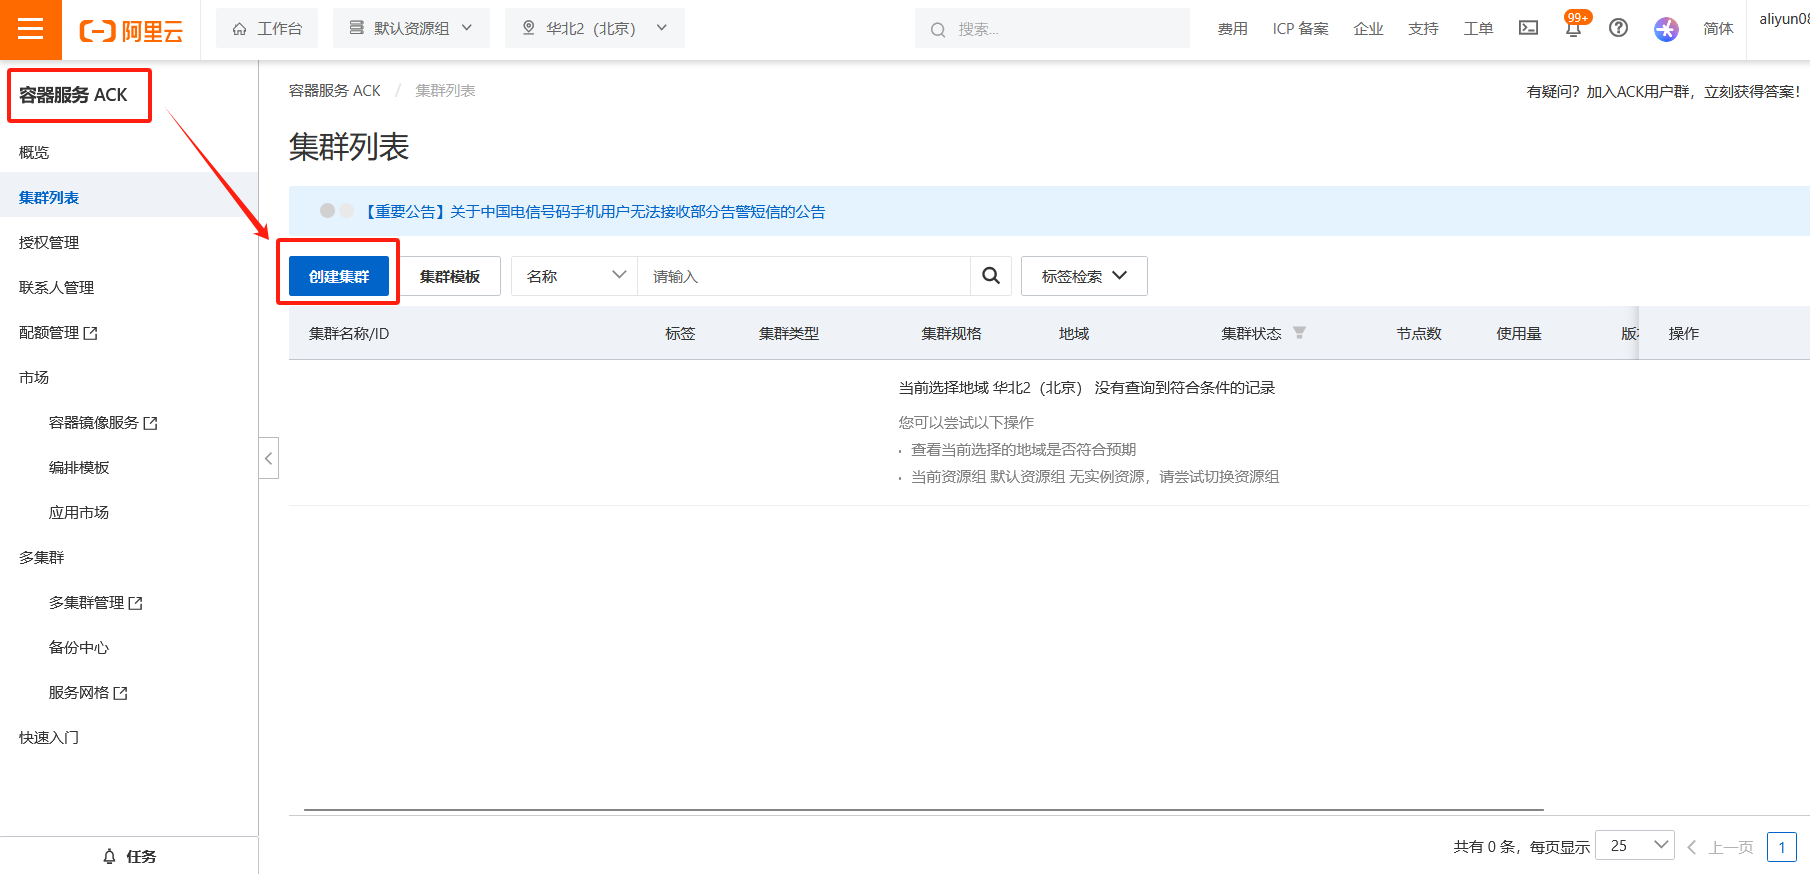Open 配额管理 external link
This screenshot has width=1810, height=874.
58,332
